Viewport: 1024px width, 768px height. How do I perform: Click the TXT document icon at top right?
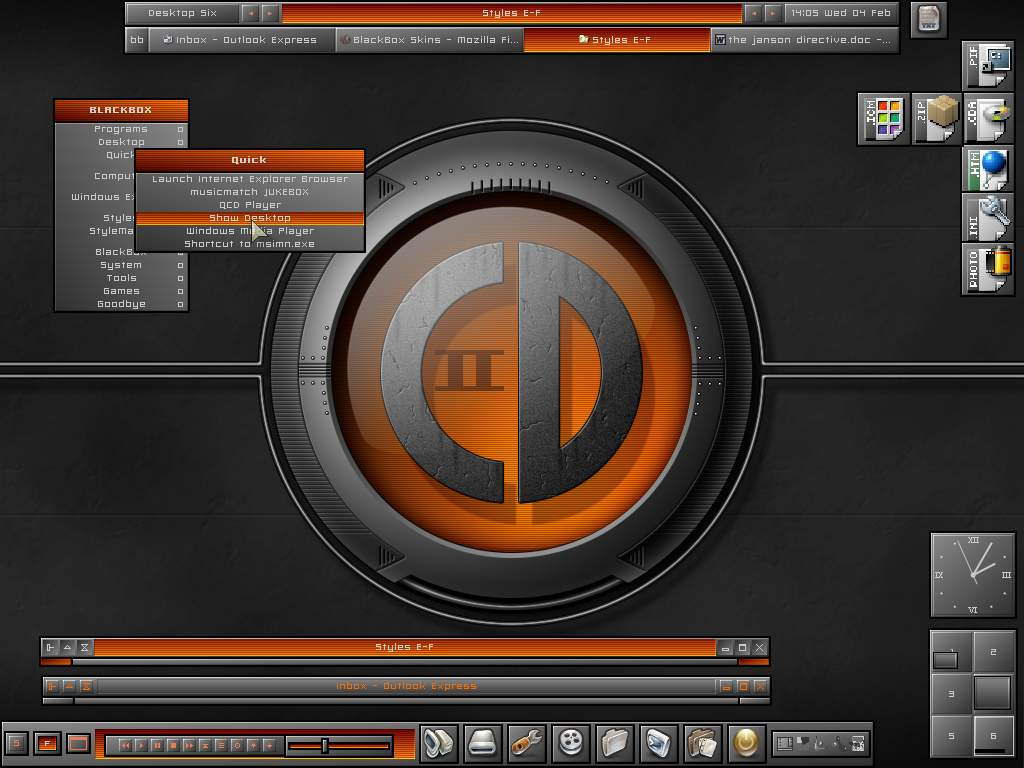coord(929,20)
